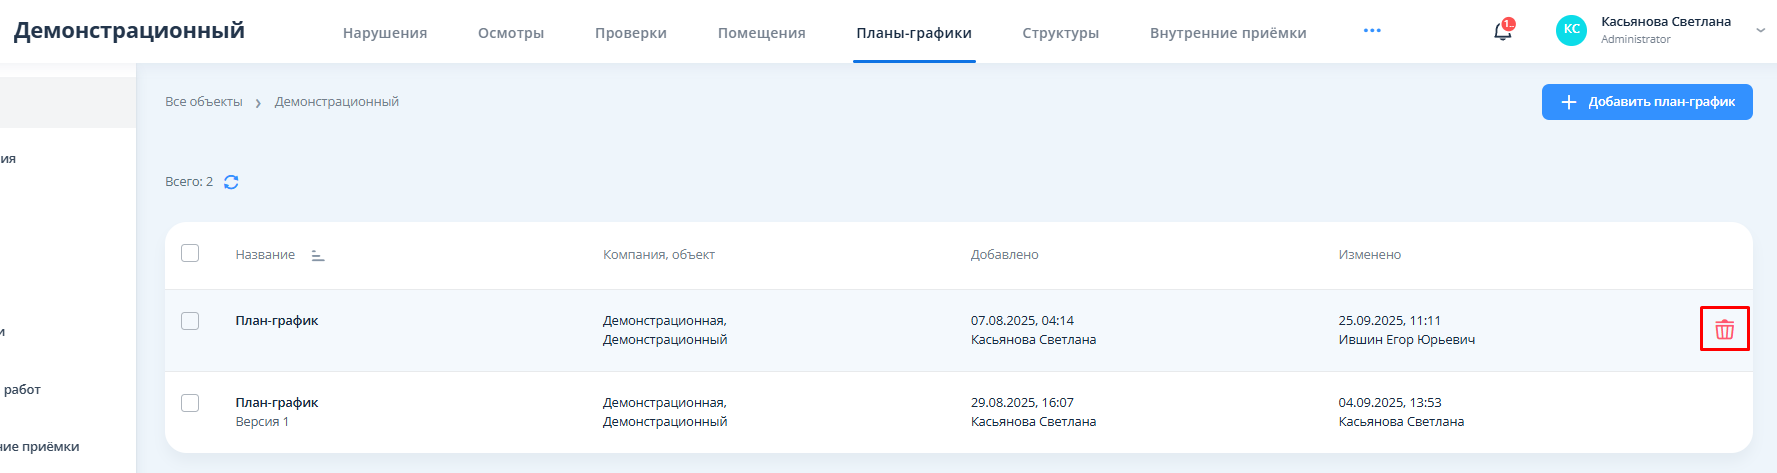
Task: Delete the first План-график row via trash icon
Action: coord(1724,329)
